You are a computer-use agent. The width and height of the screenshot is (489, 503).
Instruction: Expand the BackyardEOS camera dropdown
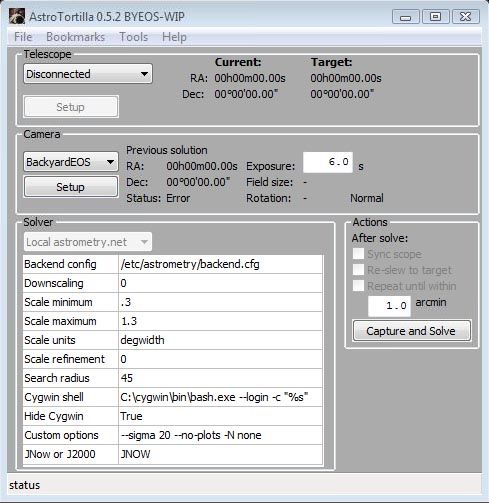coord(71,162)
